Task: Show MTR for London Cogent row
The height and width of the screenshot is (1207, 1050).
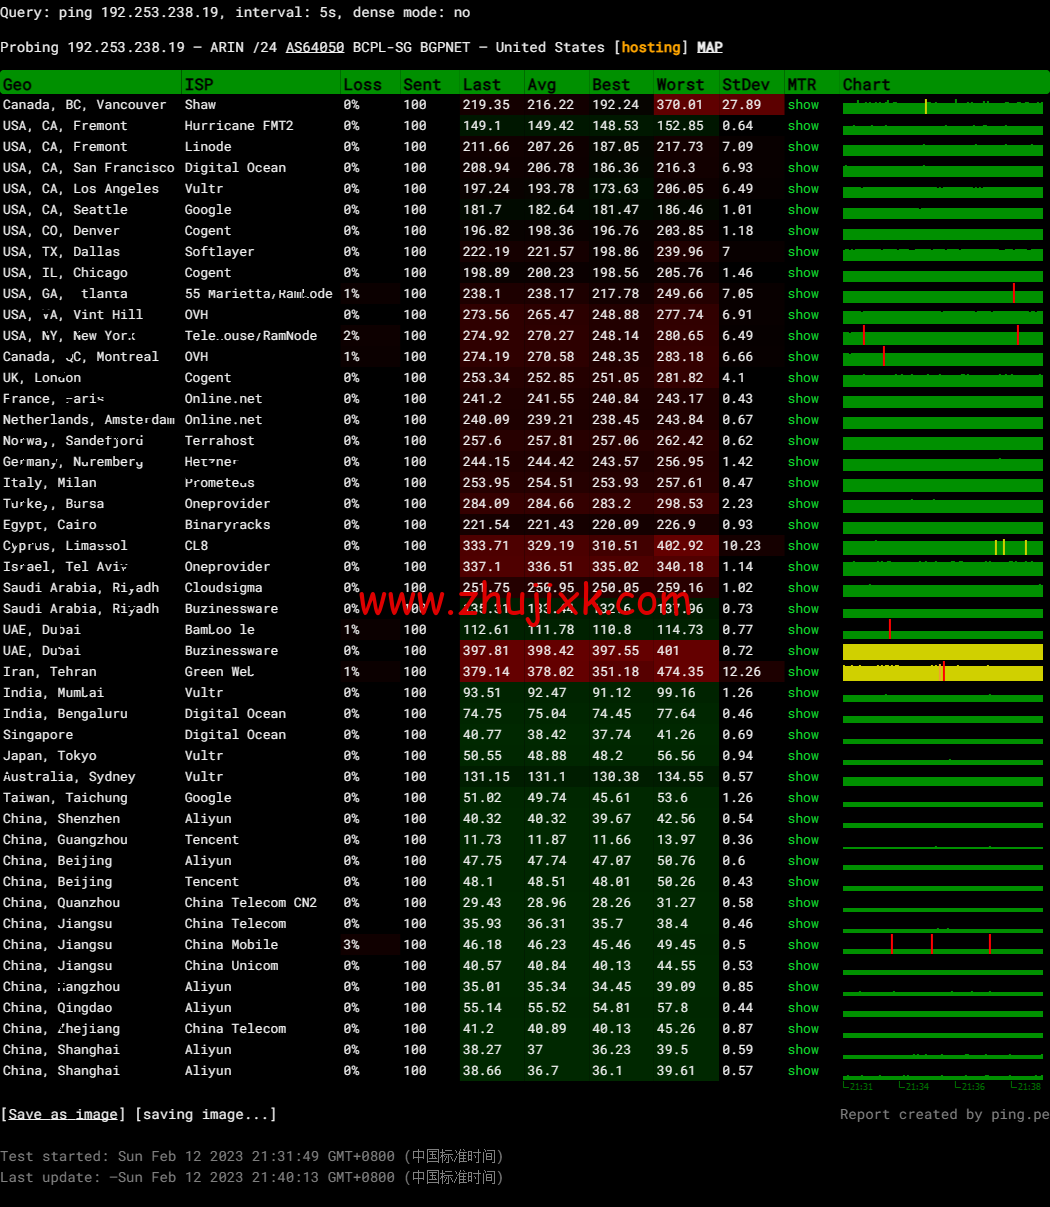Action: click(802, 378)
